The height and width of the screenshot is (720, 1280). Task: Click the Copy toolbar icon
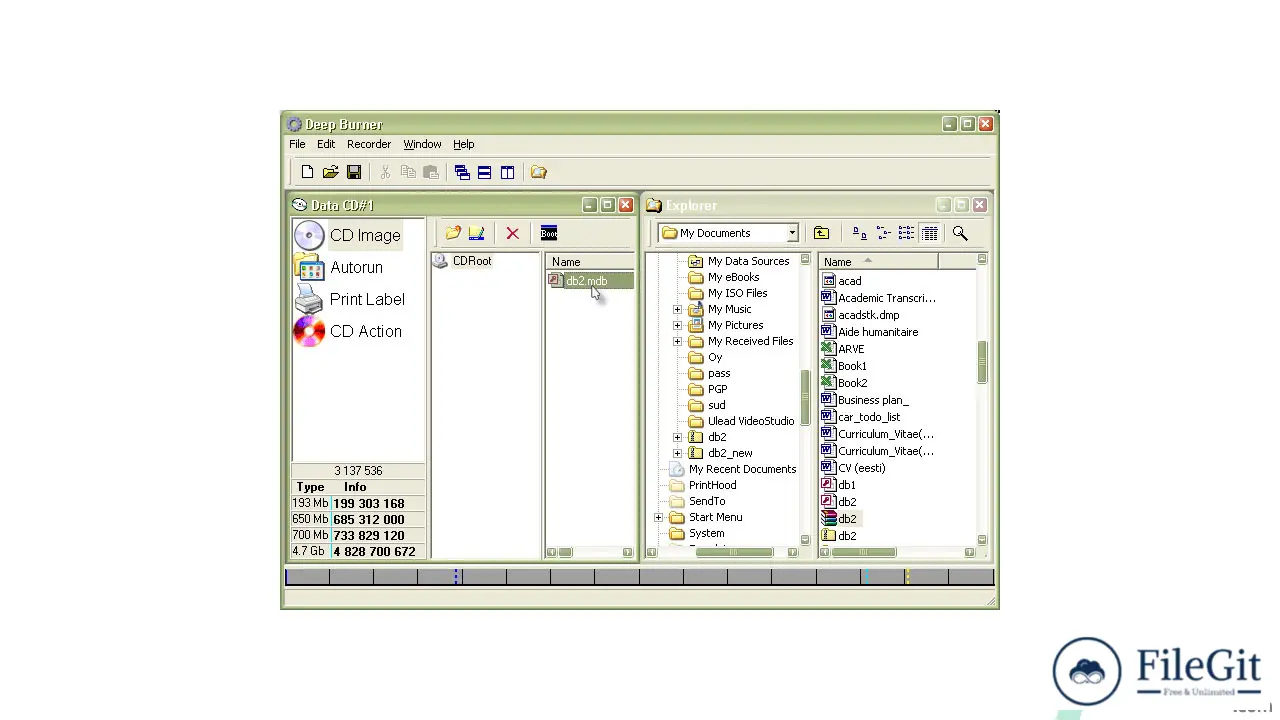408,172
